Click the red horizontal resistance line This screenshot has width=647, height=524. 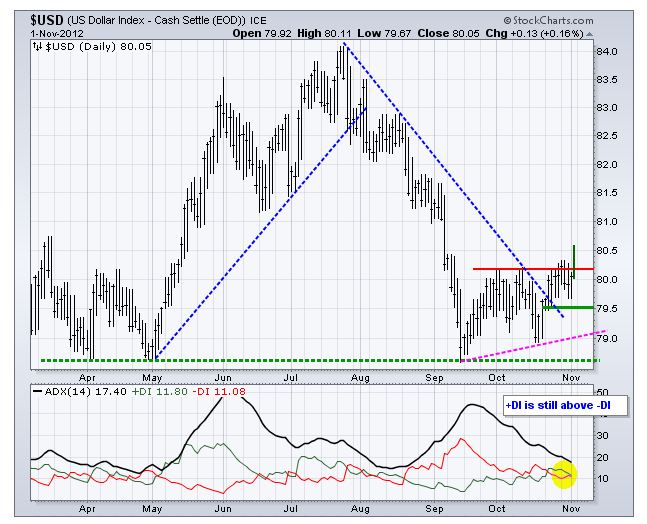[x=533, y=269]
